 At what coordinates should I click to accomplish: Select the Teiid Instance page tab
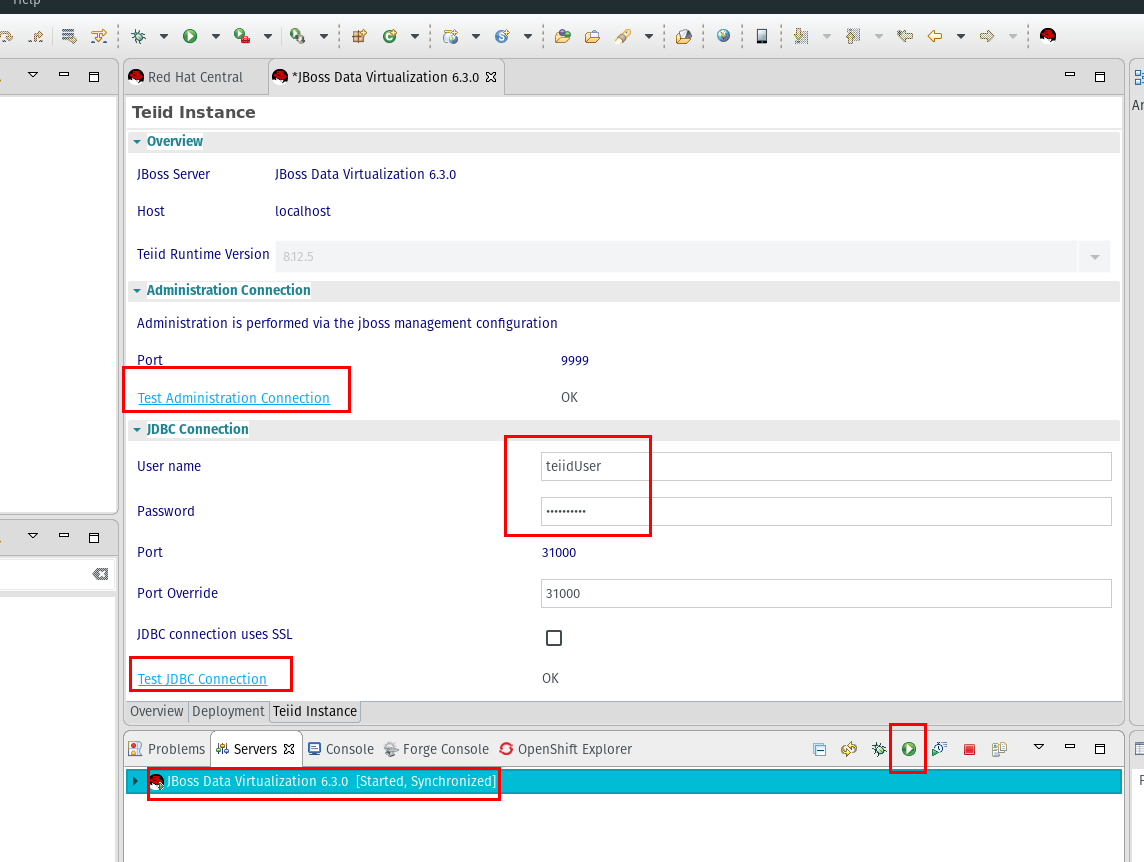pos(315,712)
